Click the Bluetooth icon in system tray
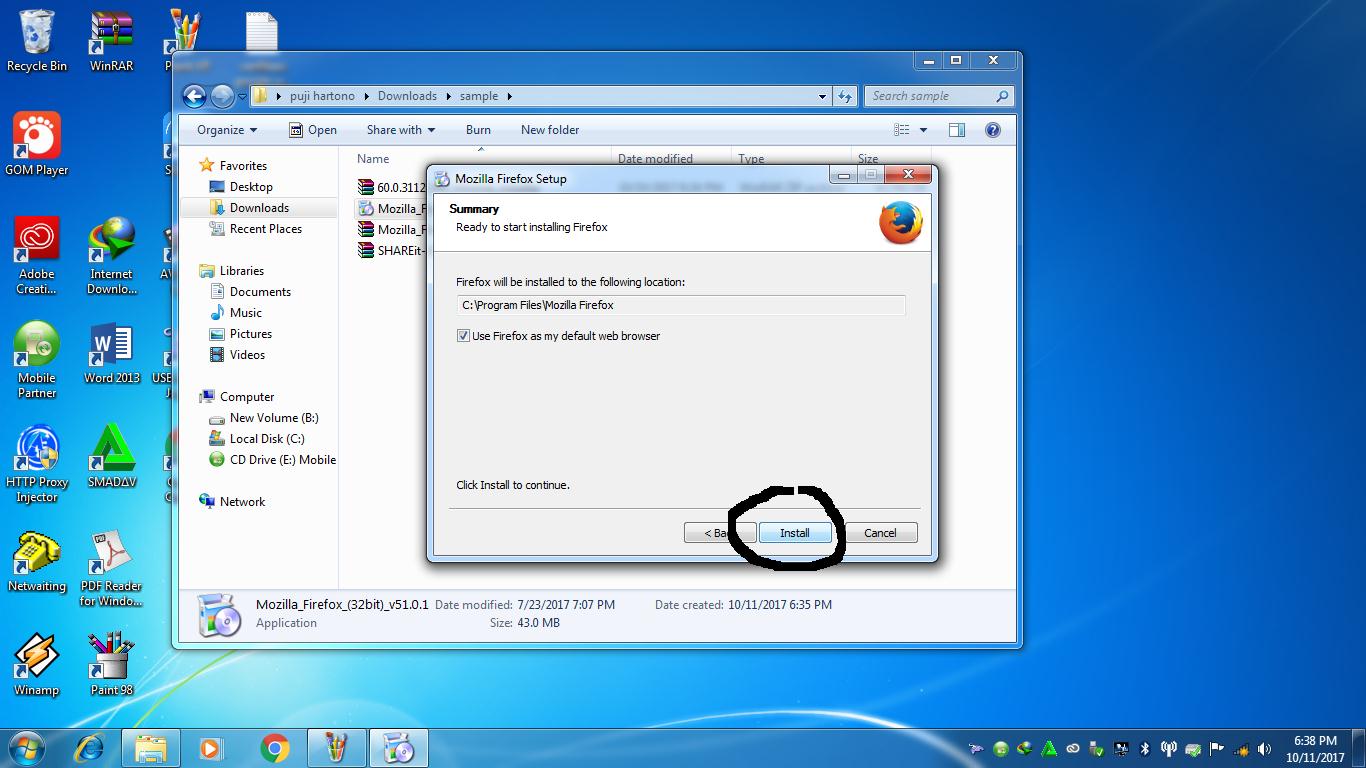This screenshot has height=768, width=1366. pos(1144,747)
